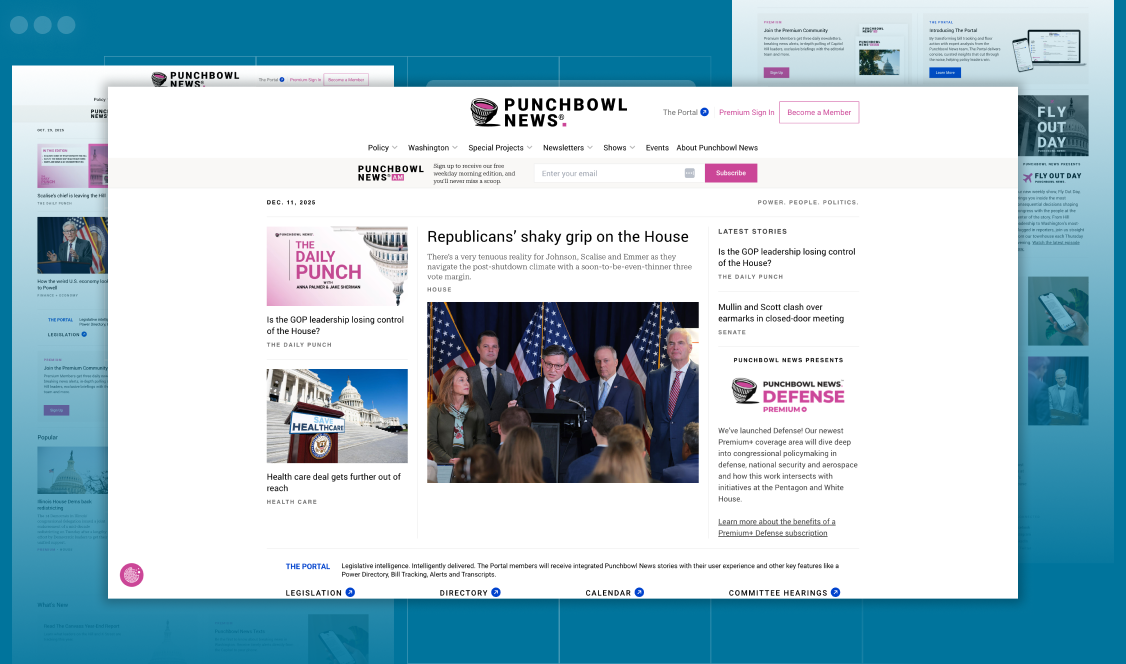
Task: Click the LEGISLATION portal link
Action: (313, 593)
